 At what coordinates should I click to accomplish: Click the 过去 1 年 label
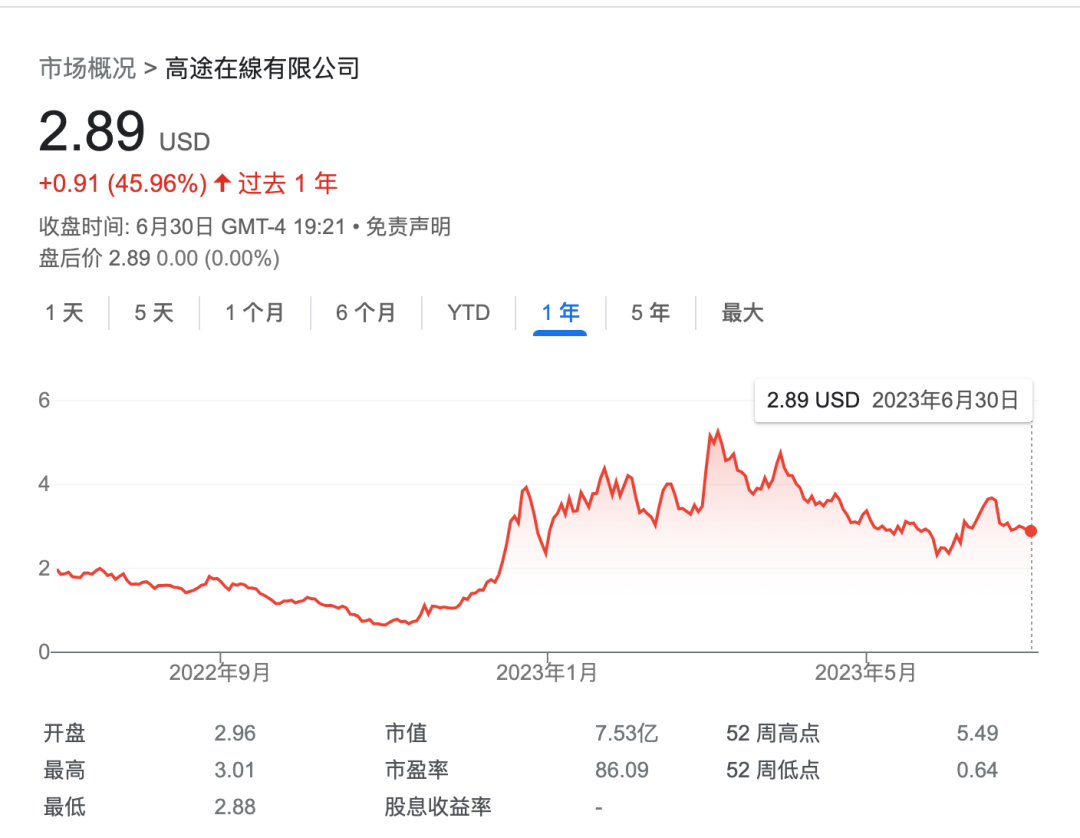[288, 184]
